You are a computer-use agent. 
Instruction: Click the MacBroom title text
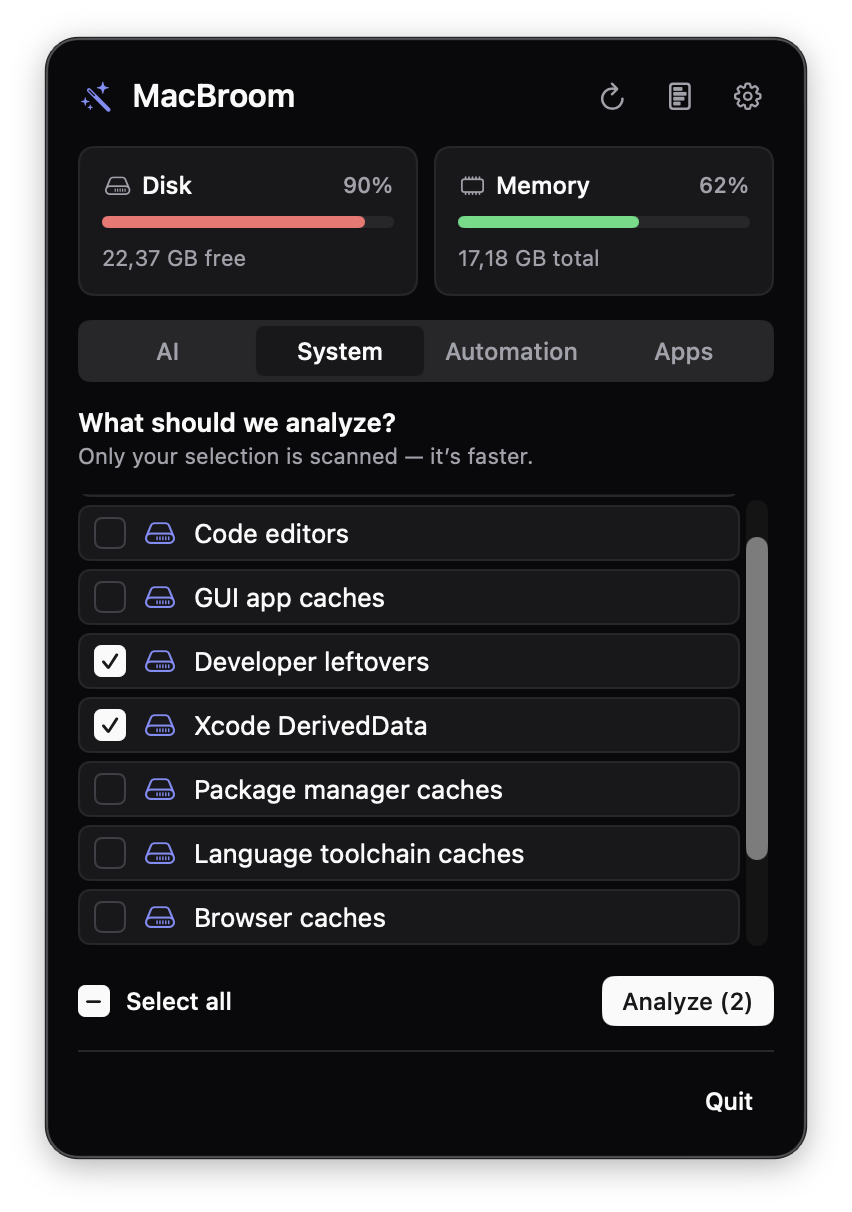pyautogui.click(x=214, y=97)
